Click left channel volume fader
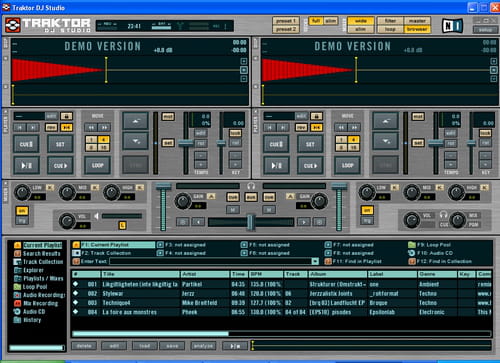Screen dimensions: 500x363 (163, 187)
